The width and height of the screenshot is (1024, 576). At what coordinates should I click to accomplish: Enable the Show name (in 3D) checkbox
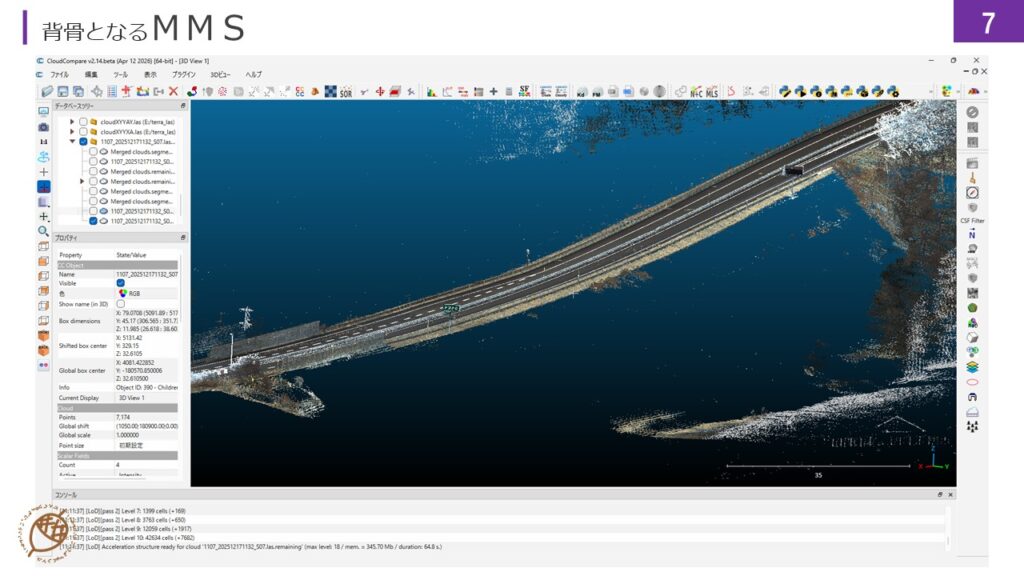(x=121, y=304)
